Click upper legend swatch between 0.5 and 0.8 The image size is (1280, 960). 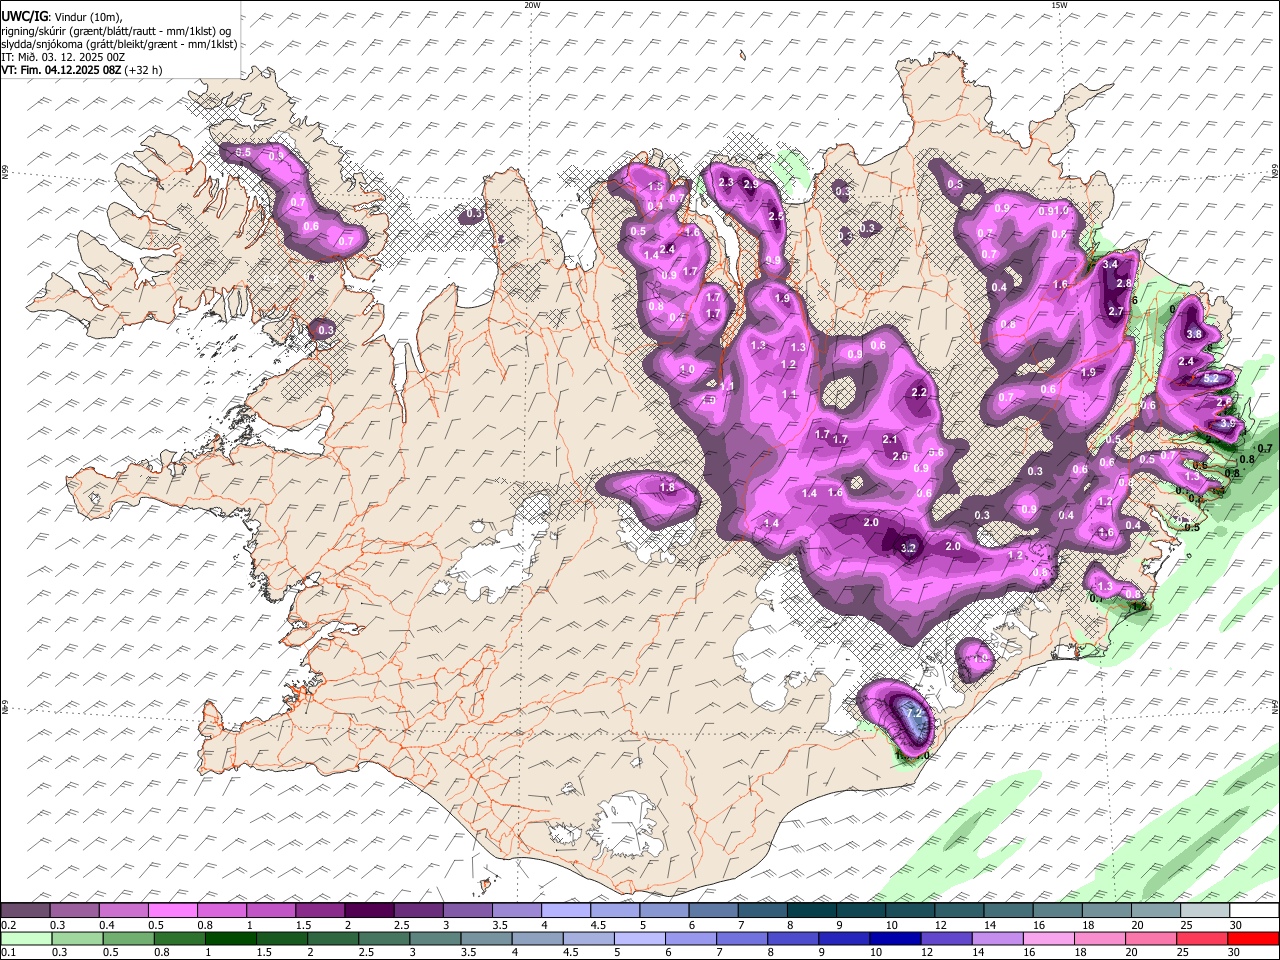coord(173,911)
